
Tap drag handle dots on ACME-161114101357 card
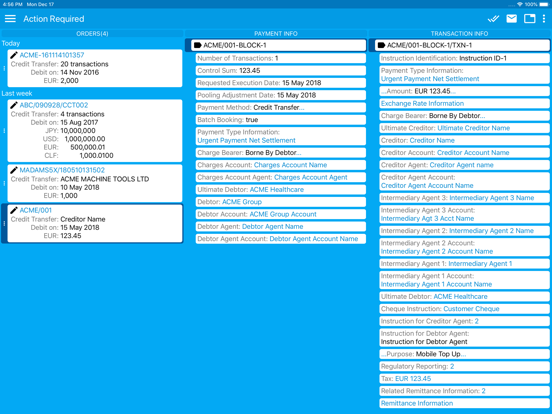pos(4,68)
